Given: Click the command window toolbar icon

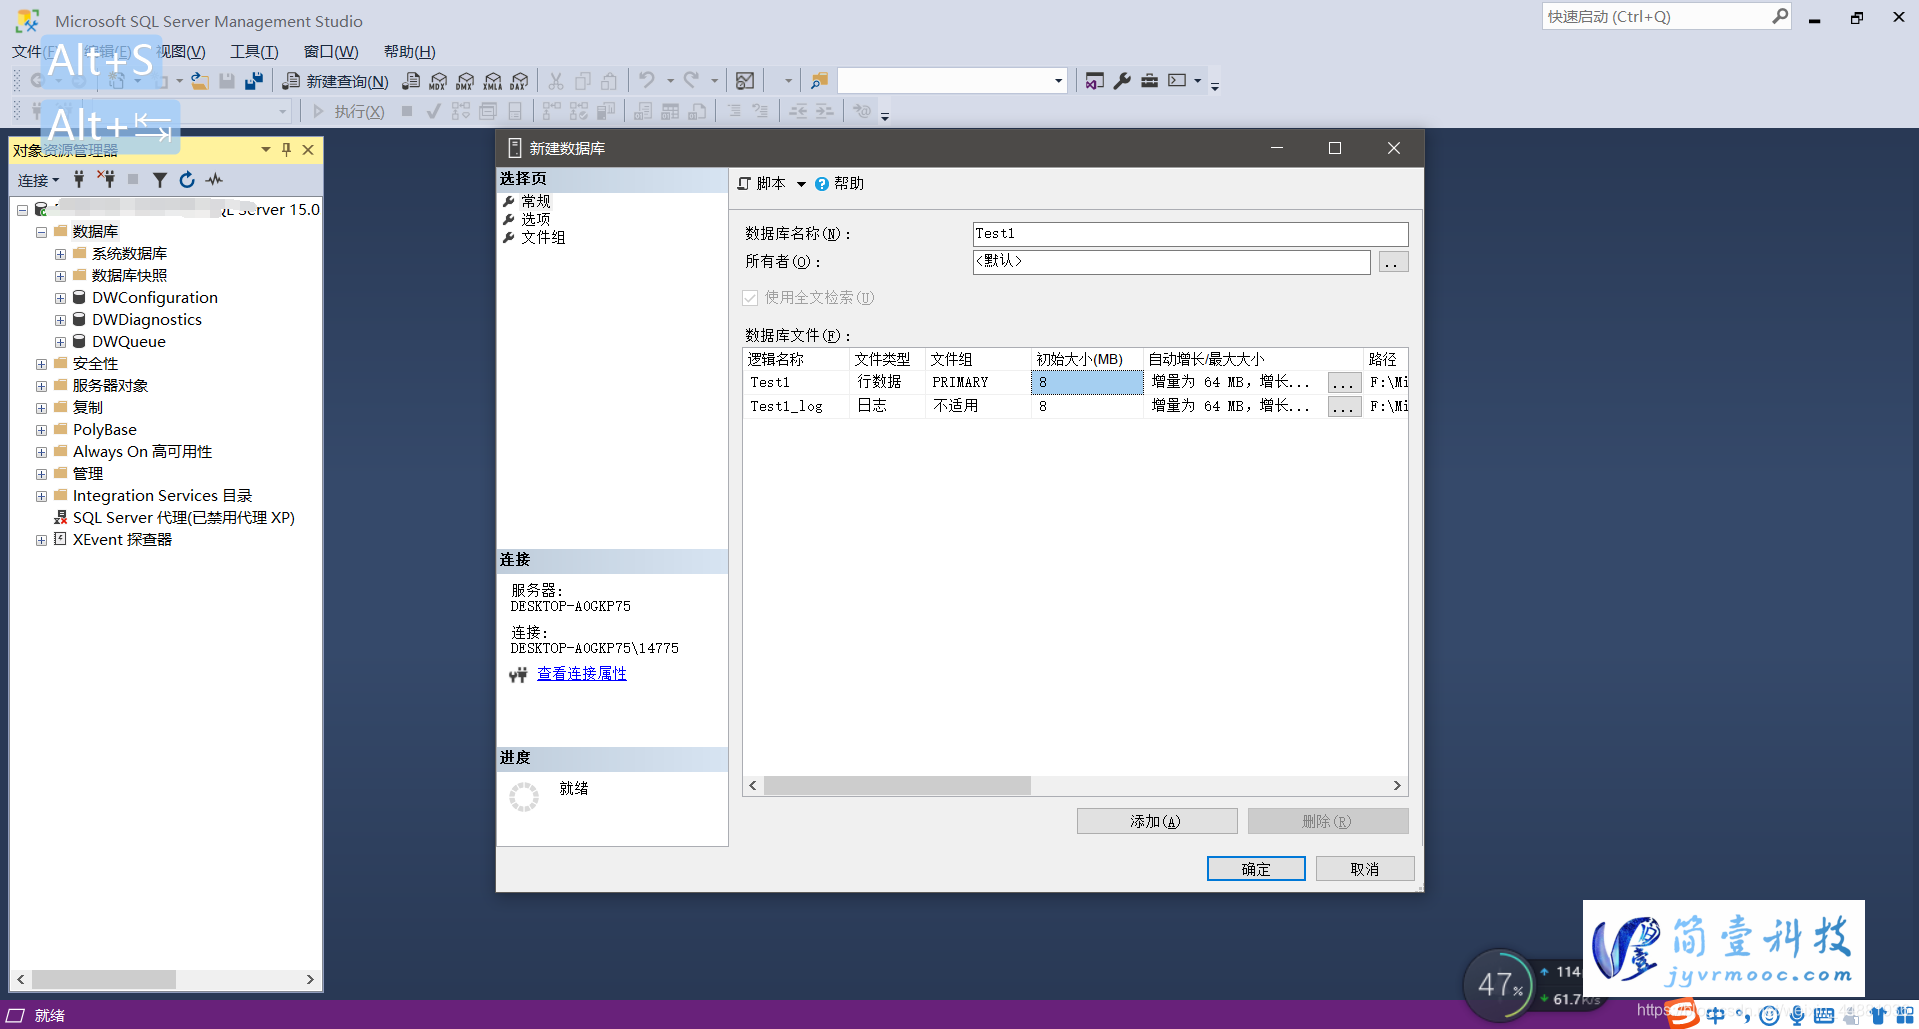Looking at the screenshot, I should click(x=1177, y=81).
